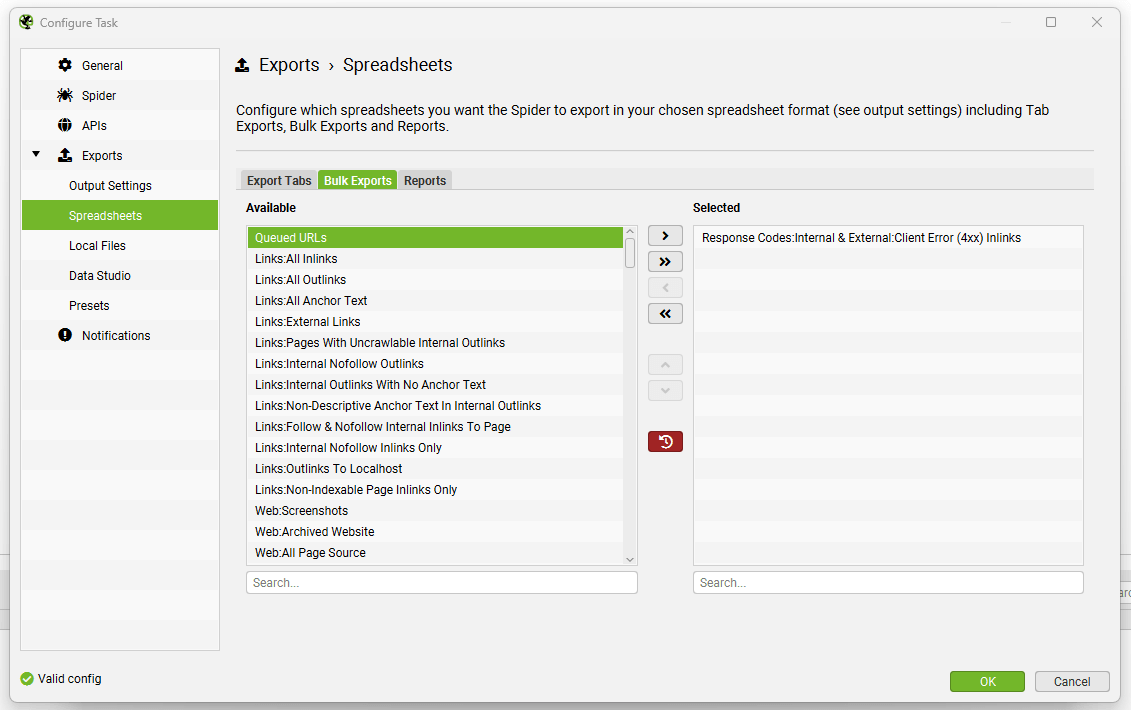Viewport: 1131px width, 710px height.
Task: Click scroll down arrow in Available list
Action: (x=630, y=559)
